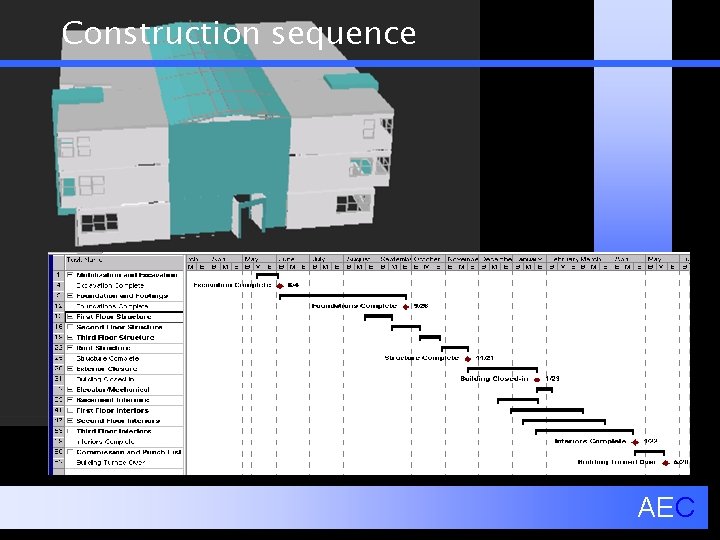Select the Building Turned Over task name
The height and width of the screenshot is (540, 720).
click(x=111, y=462)
